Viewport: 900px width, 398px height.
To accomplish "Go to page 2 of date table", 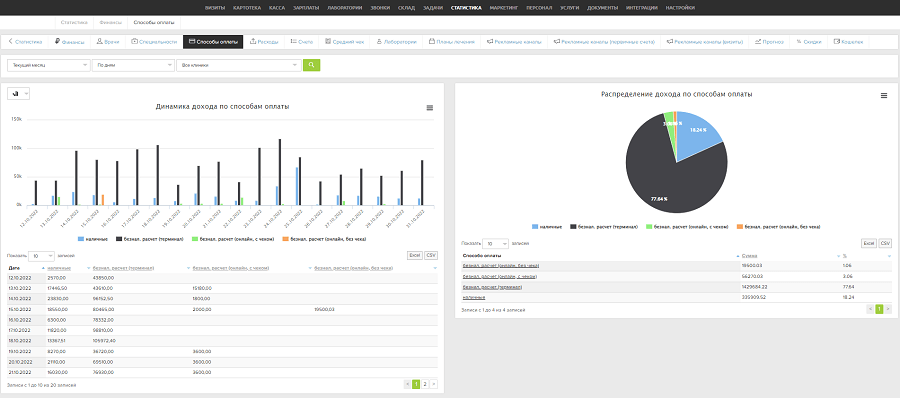I will 425,384.
